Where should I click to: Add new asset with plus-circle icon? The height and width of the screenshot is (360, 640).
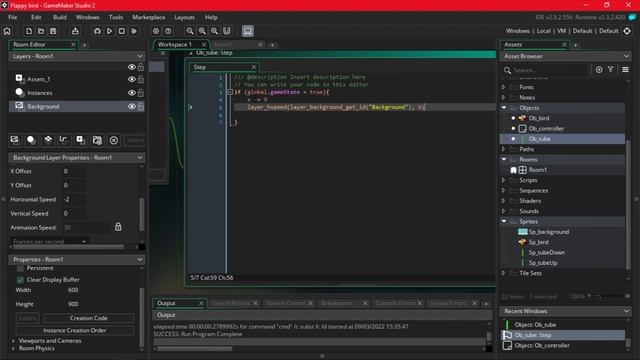pyautogui.click(x=599, y=70)
